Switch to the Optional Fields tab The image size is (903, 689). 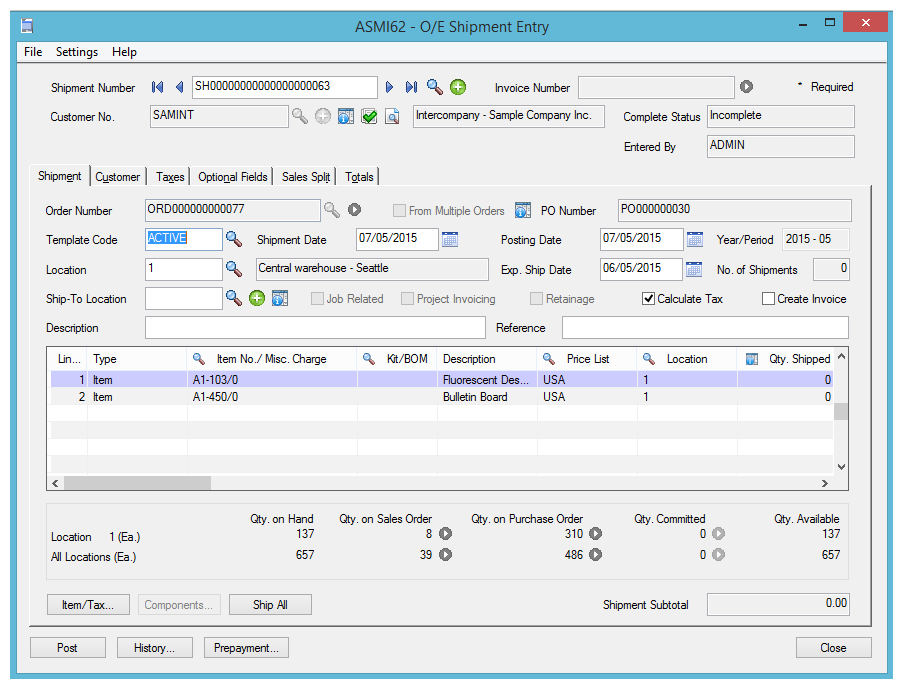click(232, 177)
